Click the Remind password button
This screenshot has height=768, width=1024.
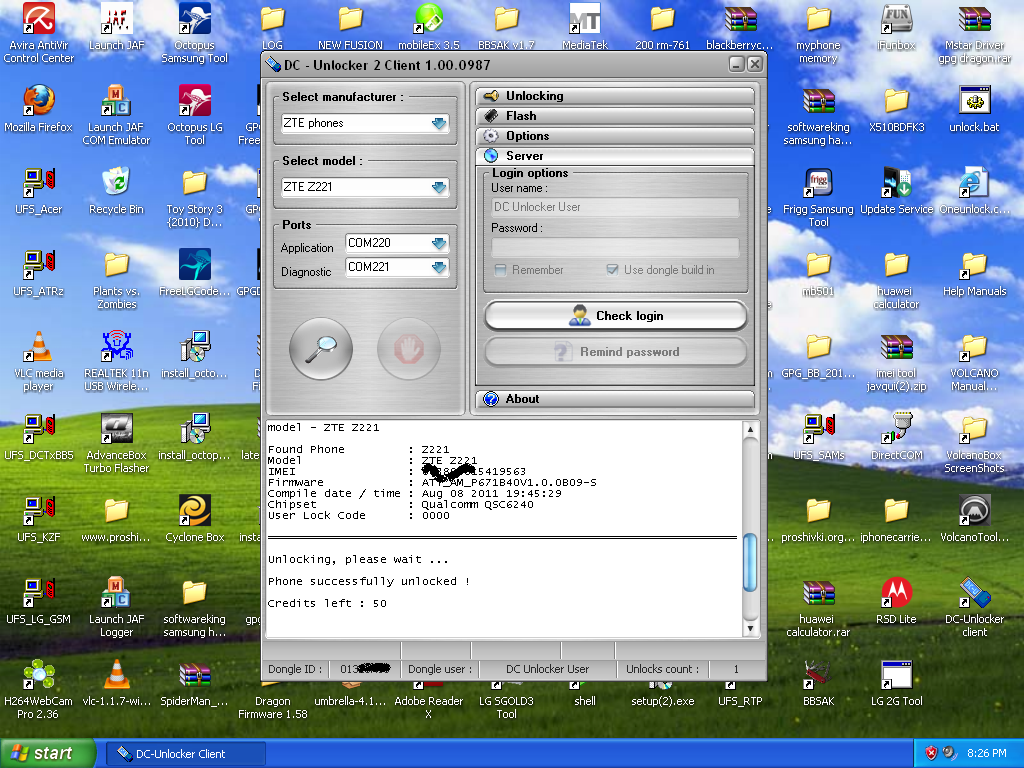[x=616, y=352]
